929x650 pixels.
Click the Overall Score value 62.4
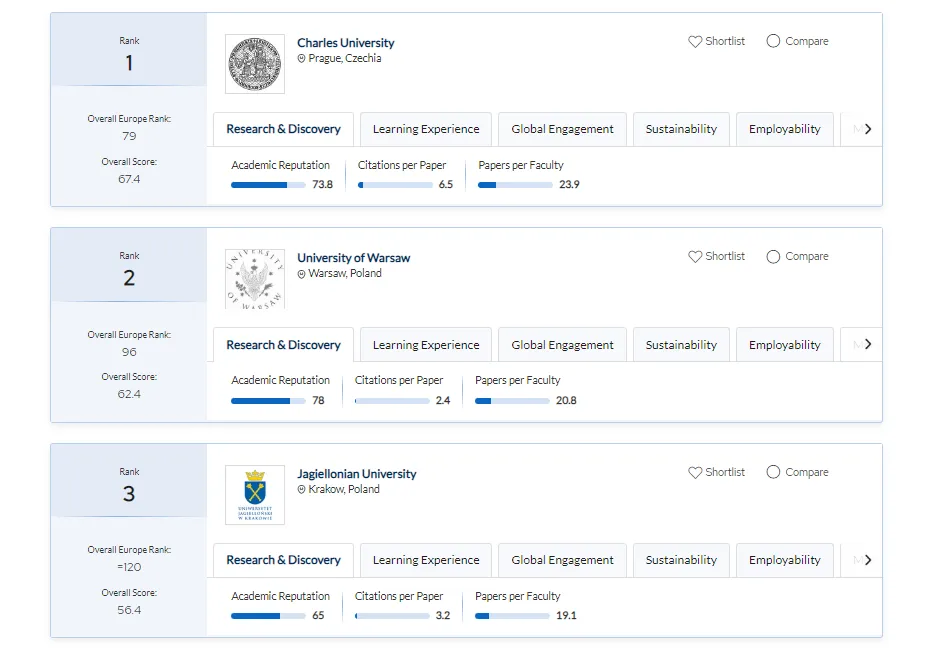point(129,394)
